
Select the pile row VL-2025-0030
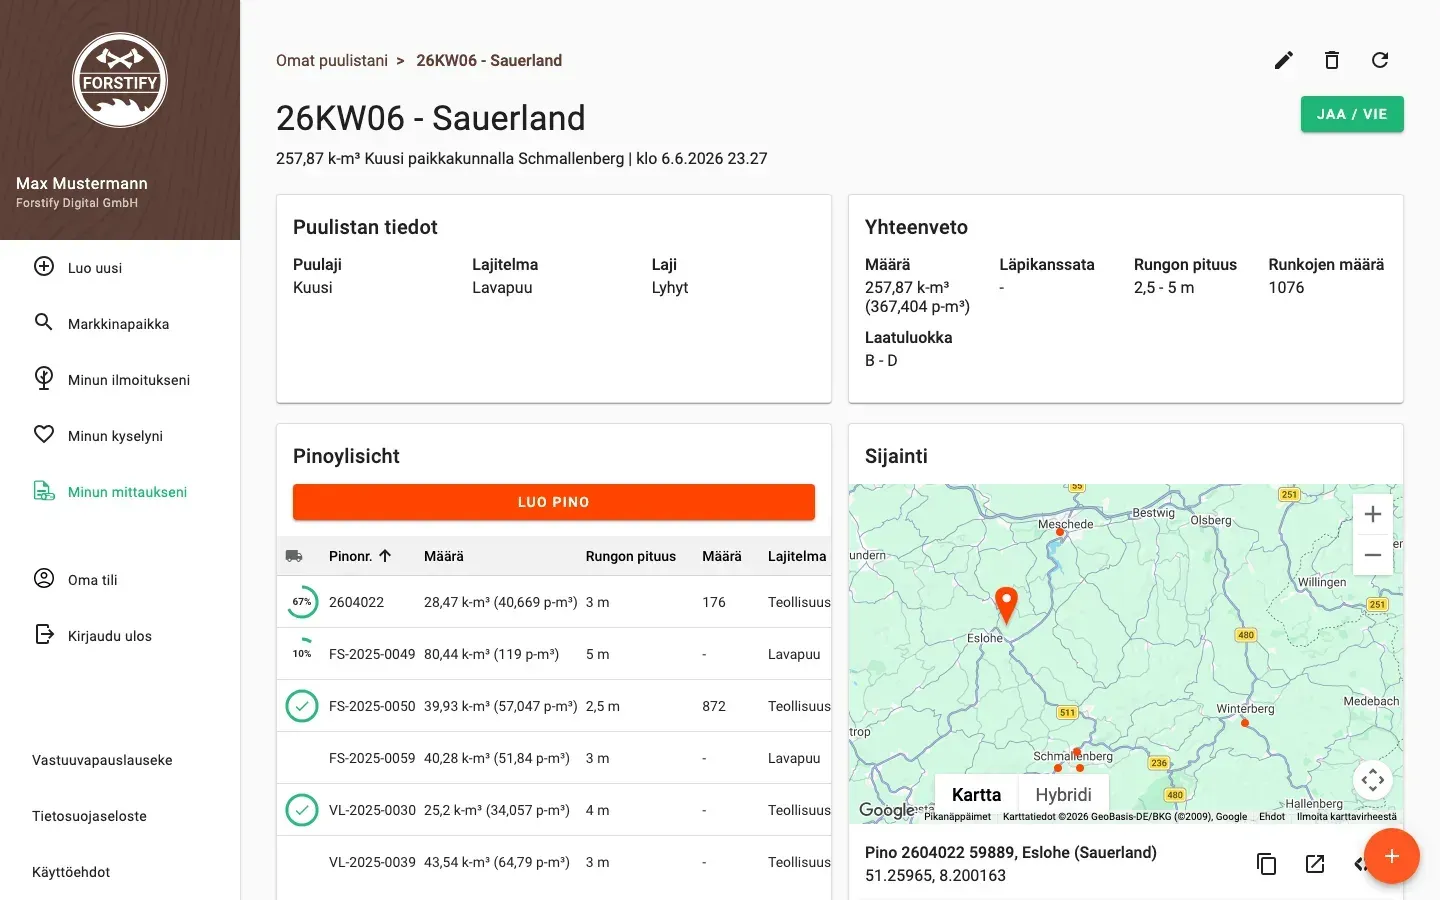click(554, 810)
